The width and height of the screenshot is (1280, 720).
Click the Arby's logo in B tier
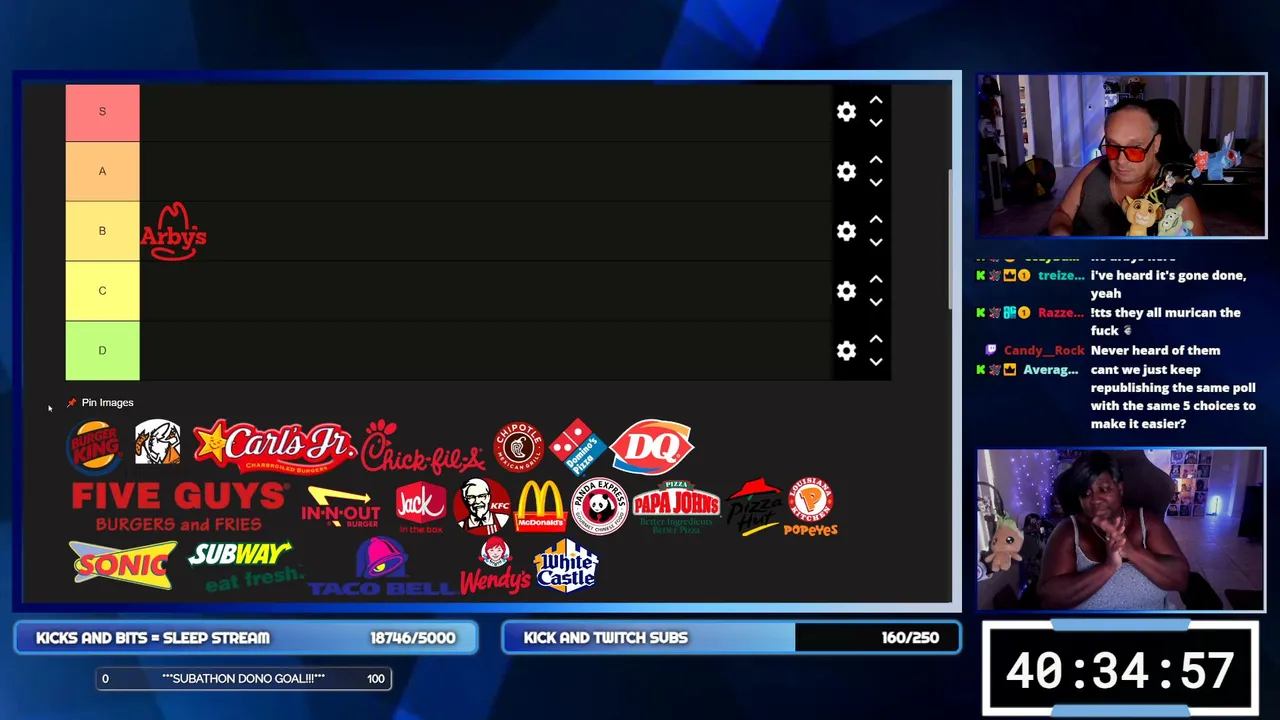[173, 231]
